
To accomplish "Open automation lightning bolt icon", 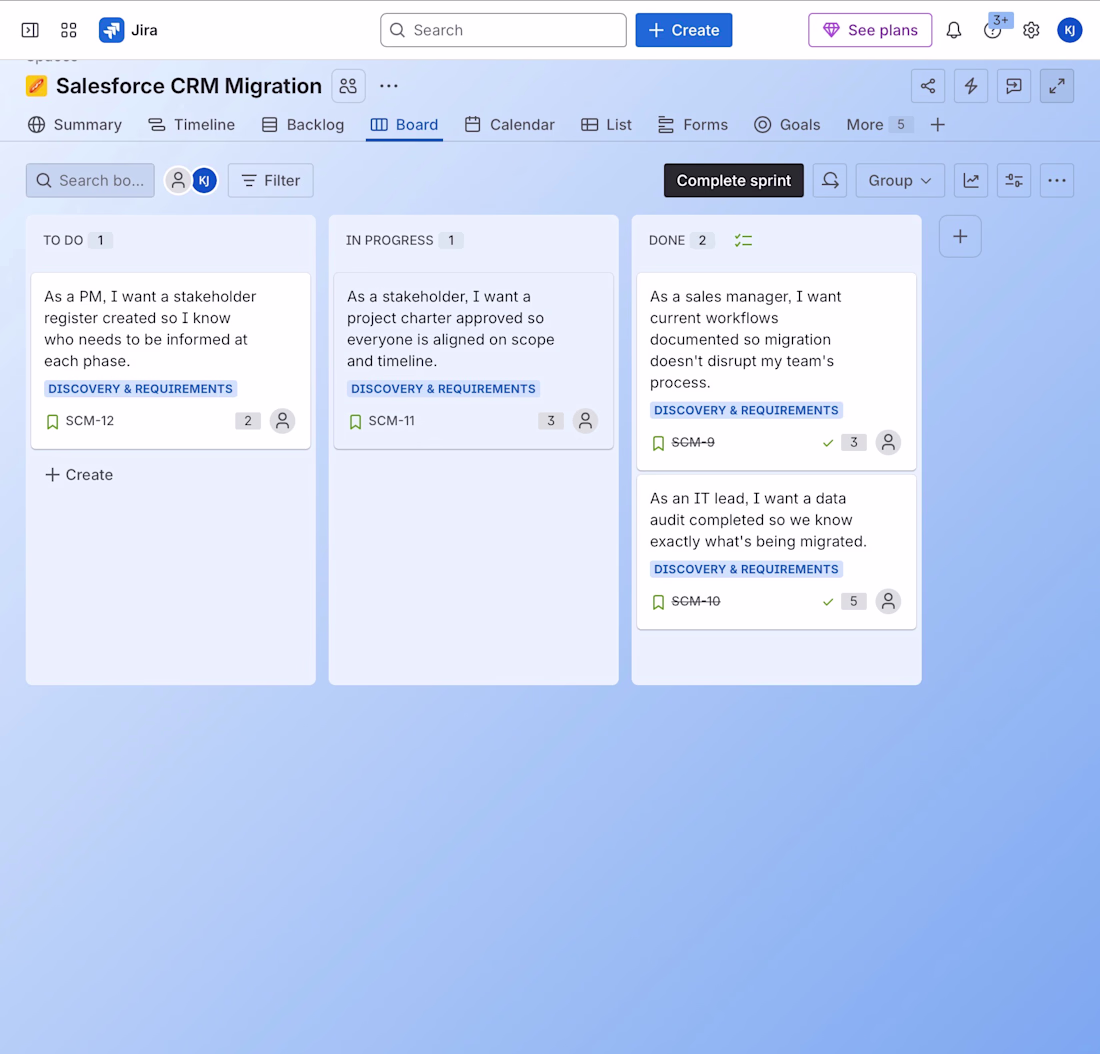I will [x=971, y=86].
